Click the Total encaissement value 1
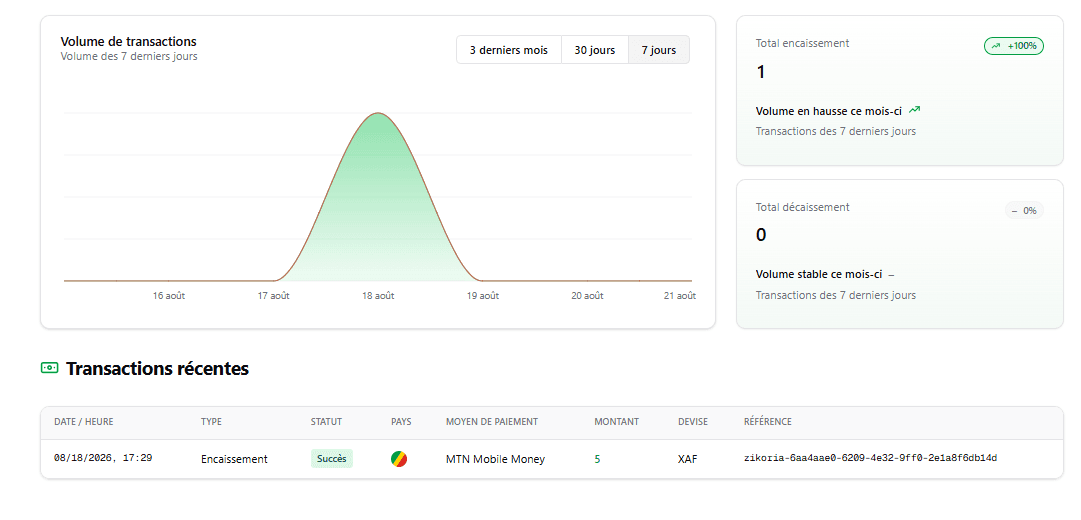This screenshot has height=520, width=1081. pyautogui.click(x=760, y=72)
